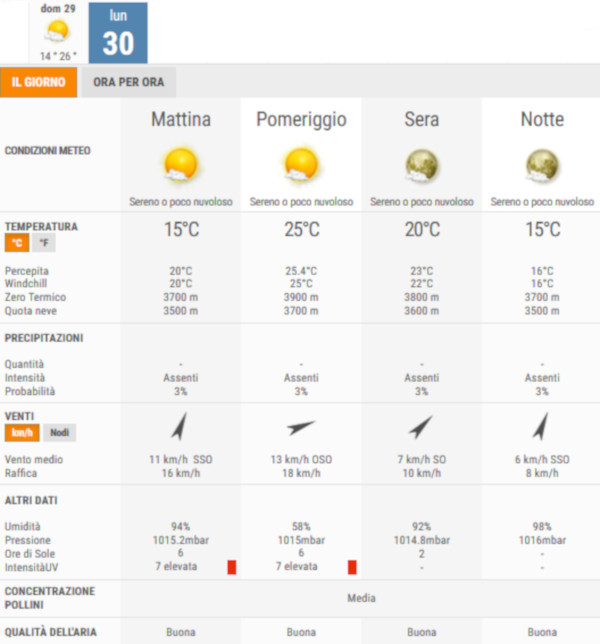Click the 20°C Sera temperature
This screenshot has width=600, height=644.
pos(422,229)
